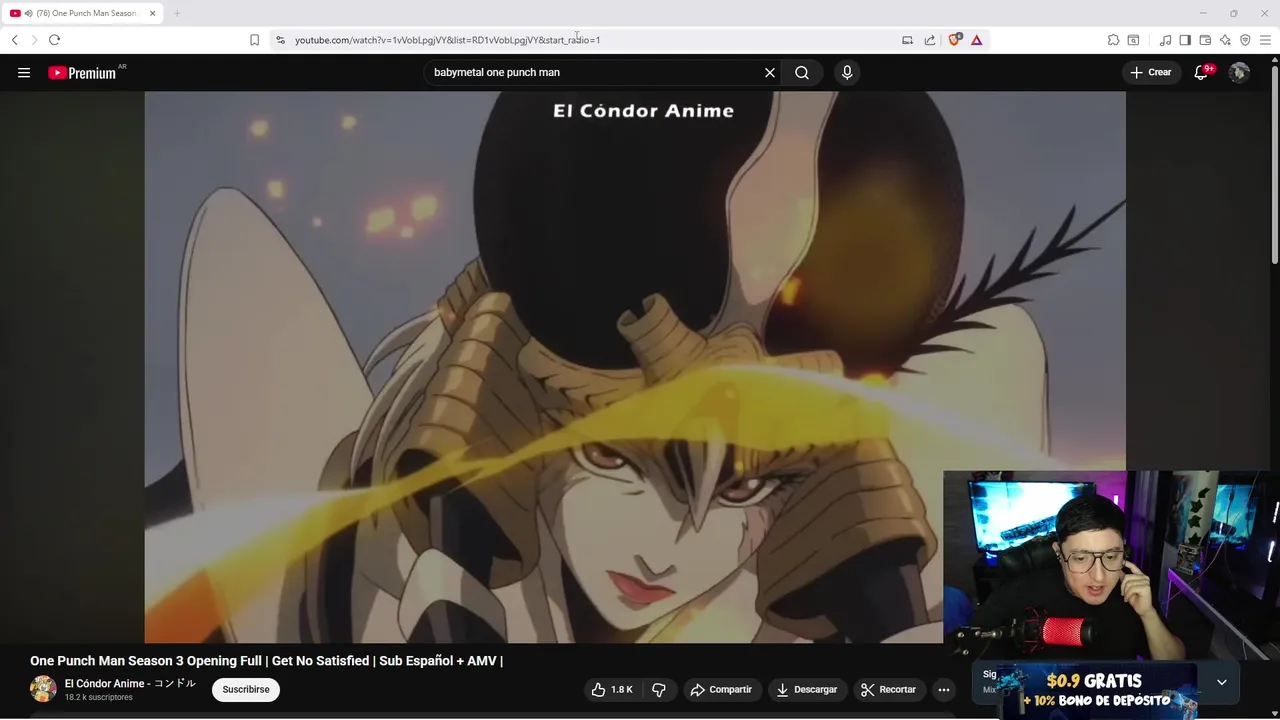Open El Cóndor Anime channel link
Image resolution: width=1280 pixels, height=720 pixels.
coord(130,683)
